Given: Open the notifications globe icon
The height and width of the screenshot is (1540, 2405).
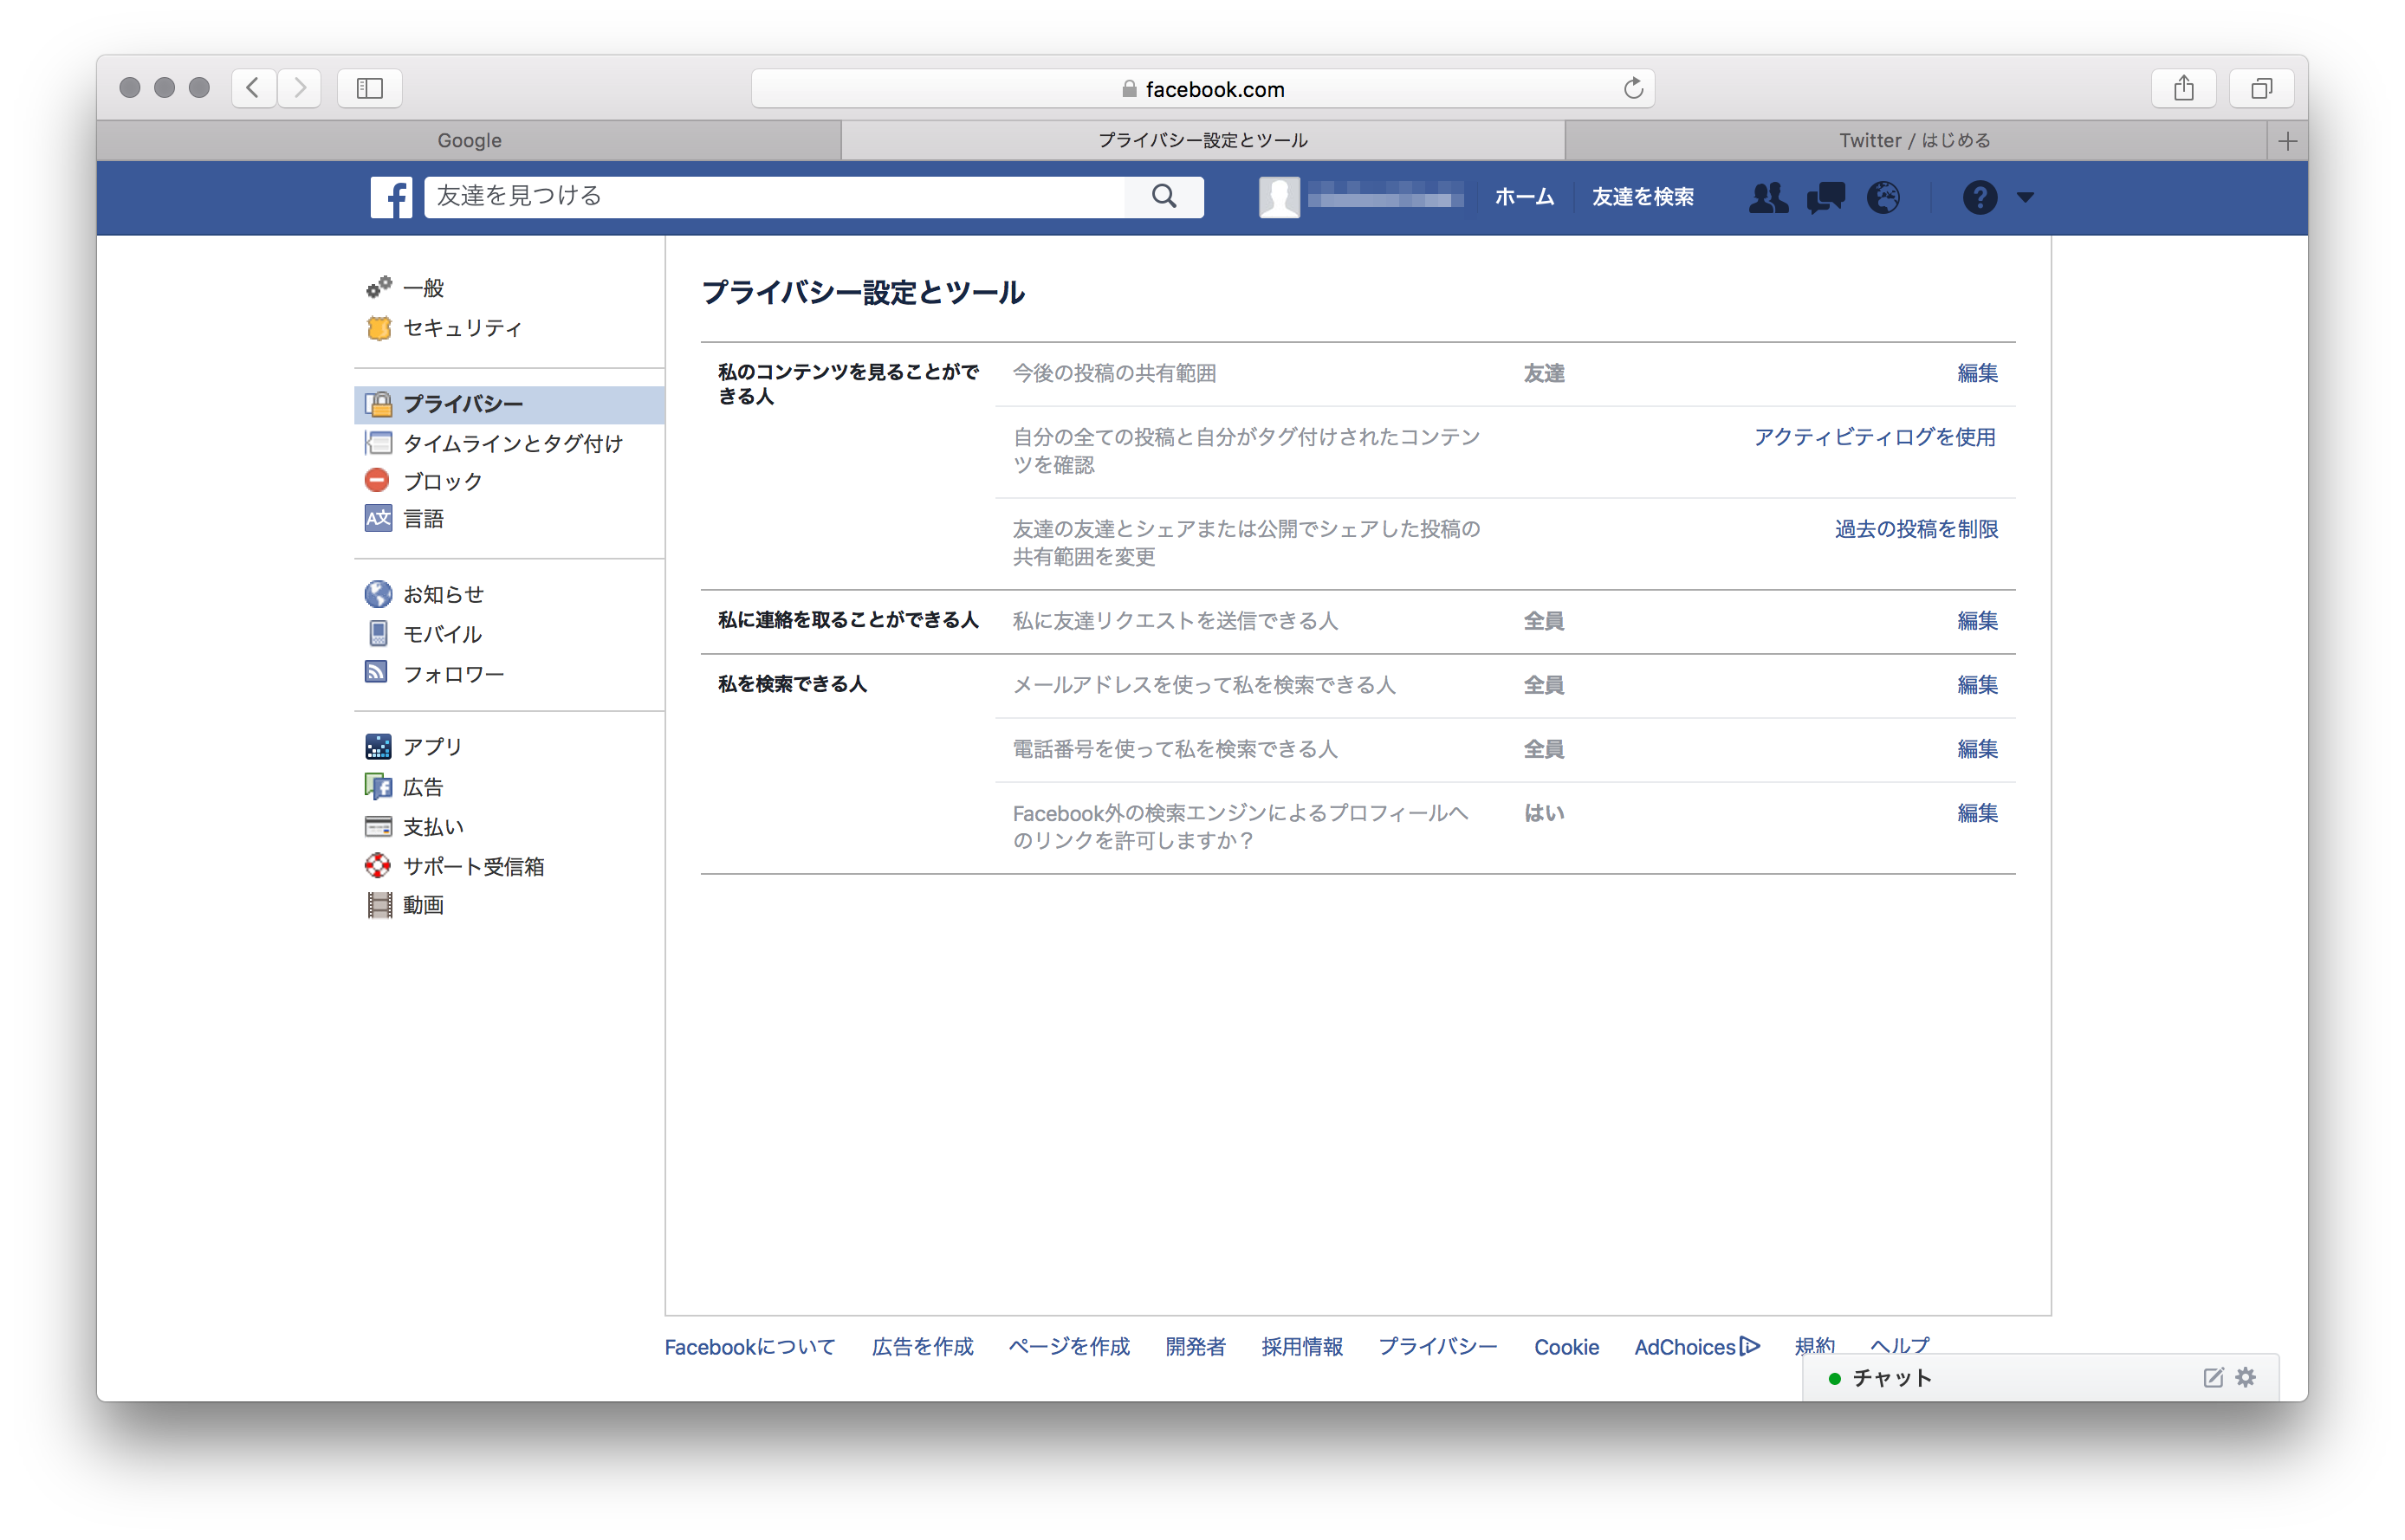Looking at the screenshot, I should (x=1884, y=198).
